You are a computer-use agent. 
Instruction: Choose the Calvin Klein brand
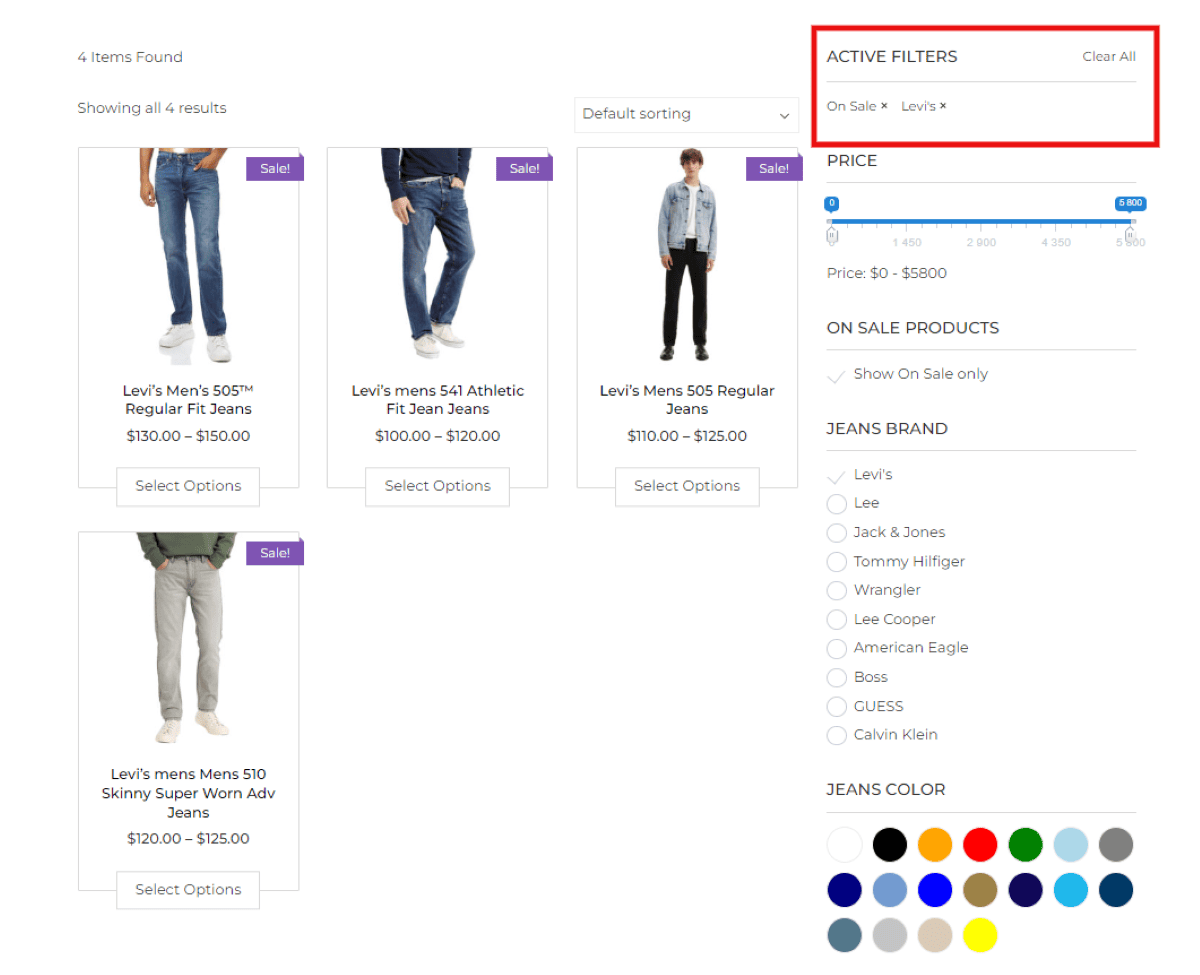(x=837, y=736)
